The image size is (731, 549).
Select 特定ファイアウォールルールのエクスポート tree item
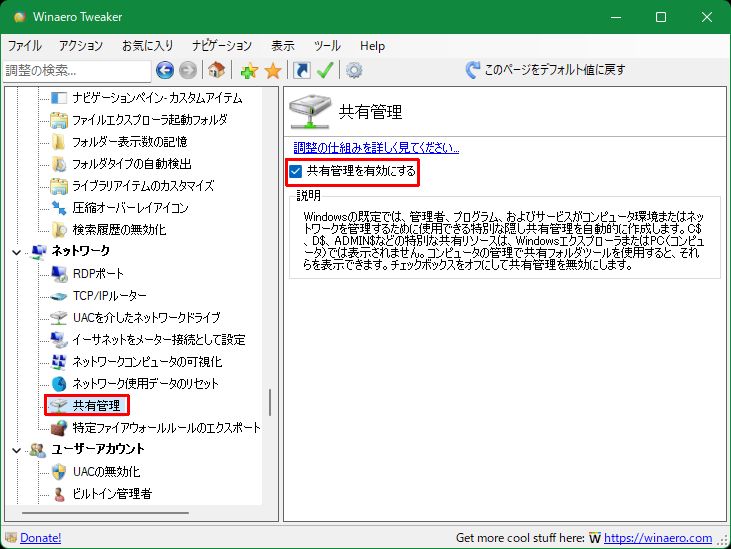(166, 427)
